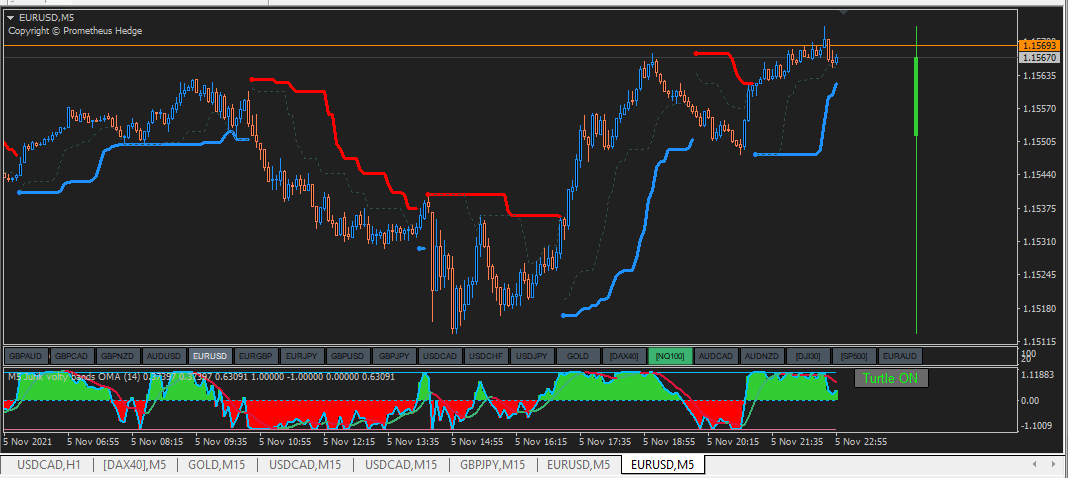Image resolution: width=1068 pixels, height=478 pixels.
Task: Click the 1.15310 price scale value
Action: click(x=1039, y=242)
